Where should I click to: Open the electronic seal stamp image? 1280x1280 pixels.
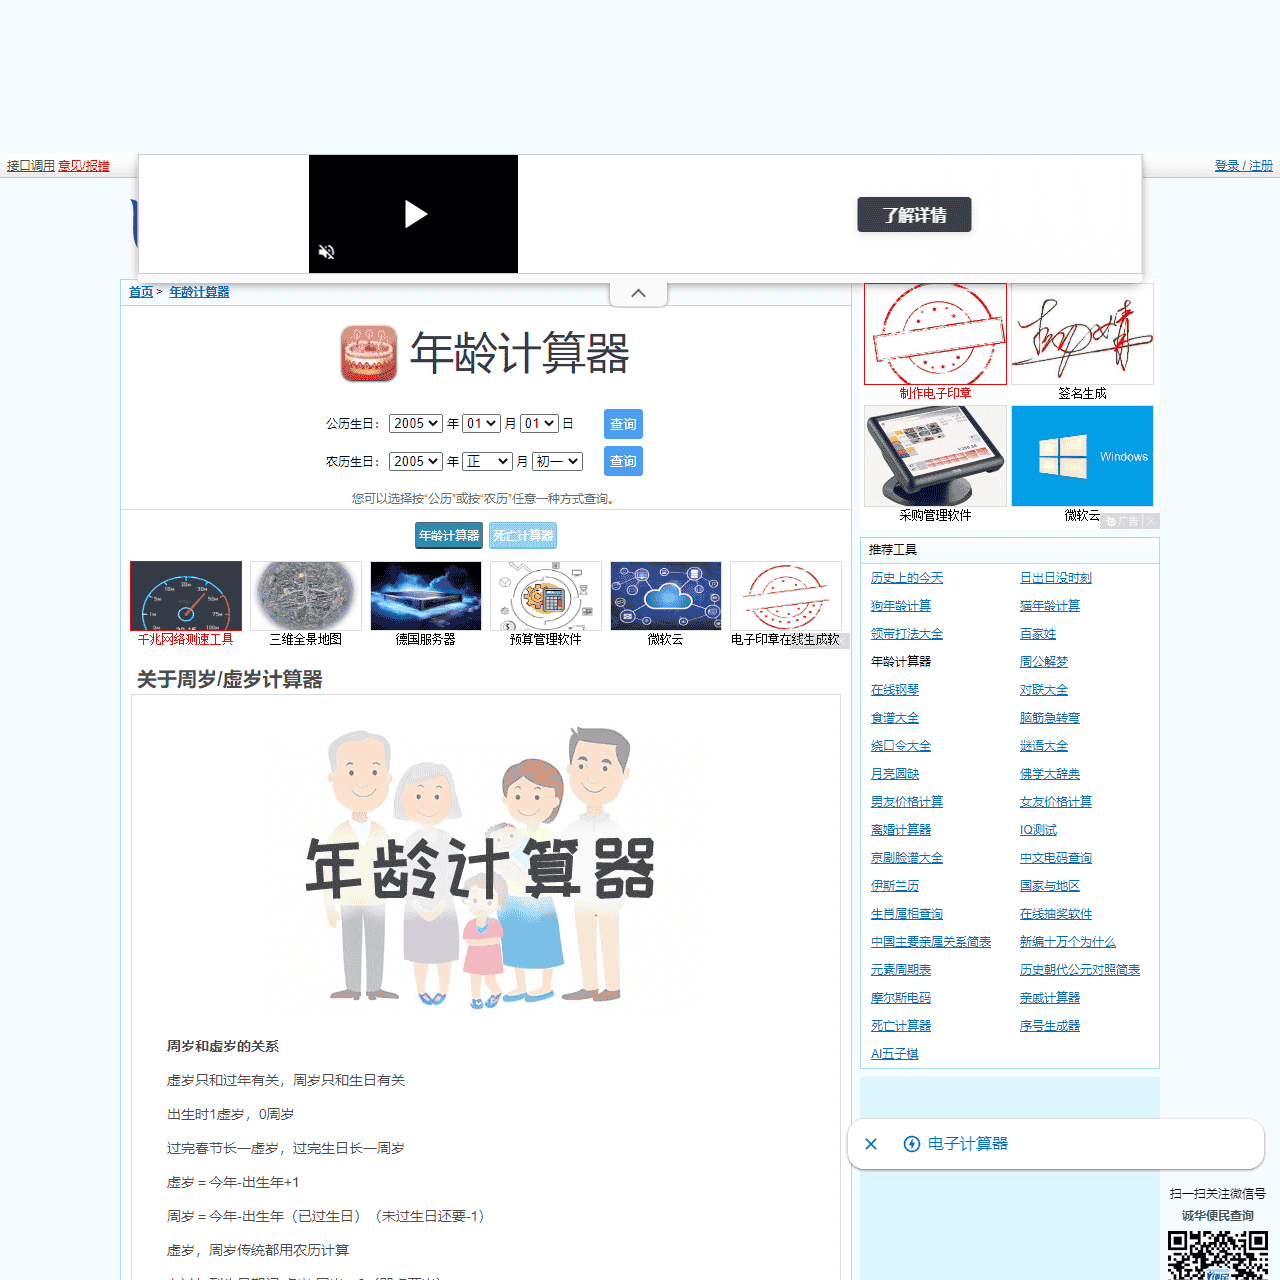935,334
